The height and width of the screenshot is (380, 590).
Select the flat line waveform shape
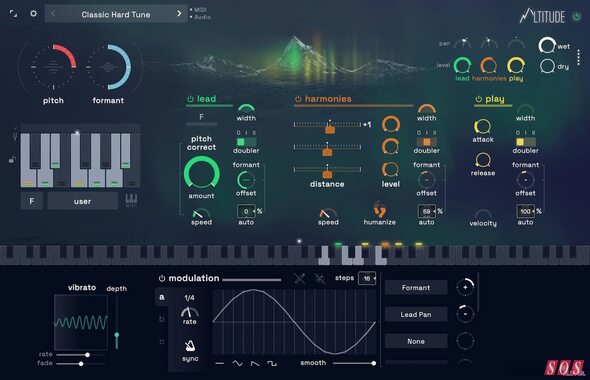coord(220,363)
